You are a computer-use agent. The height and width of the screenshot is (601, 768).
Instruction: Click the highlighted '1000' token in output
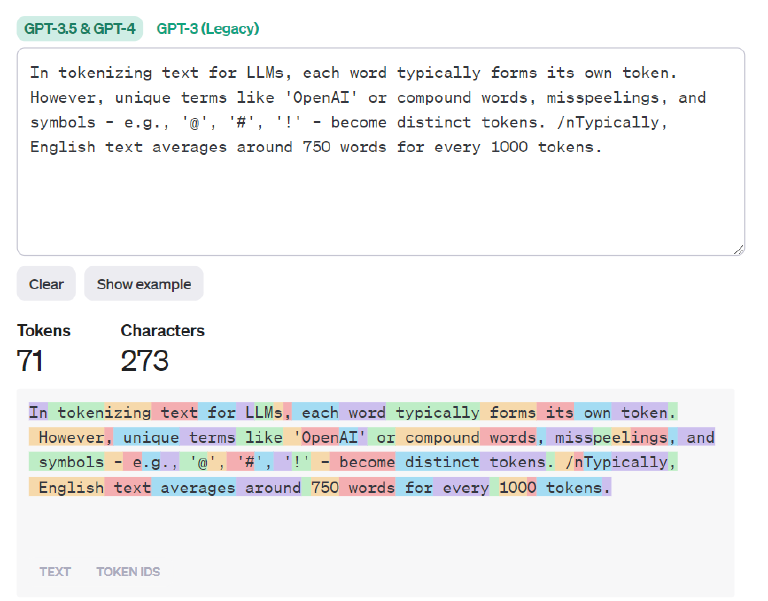click(517, 488)
